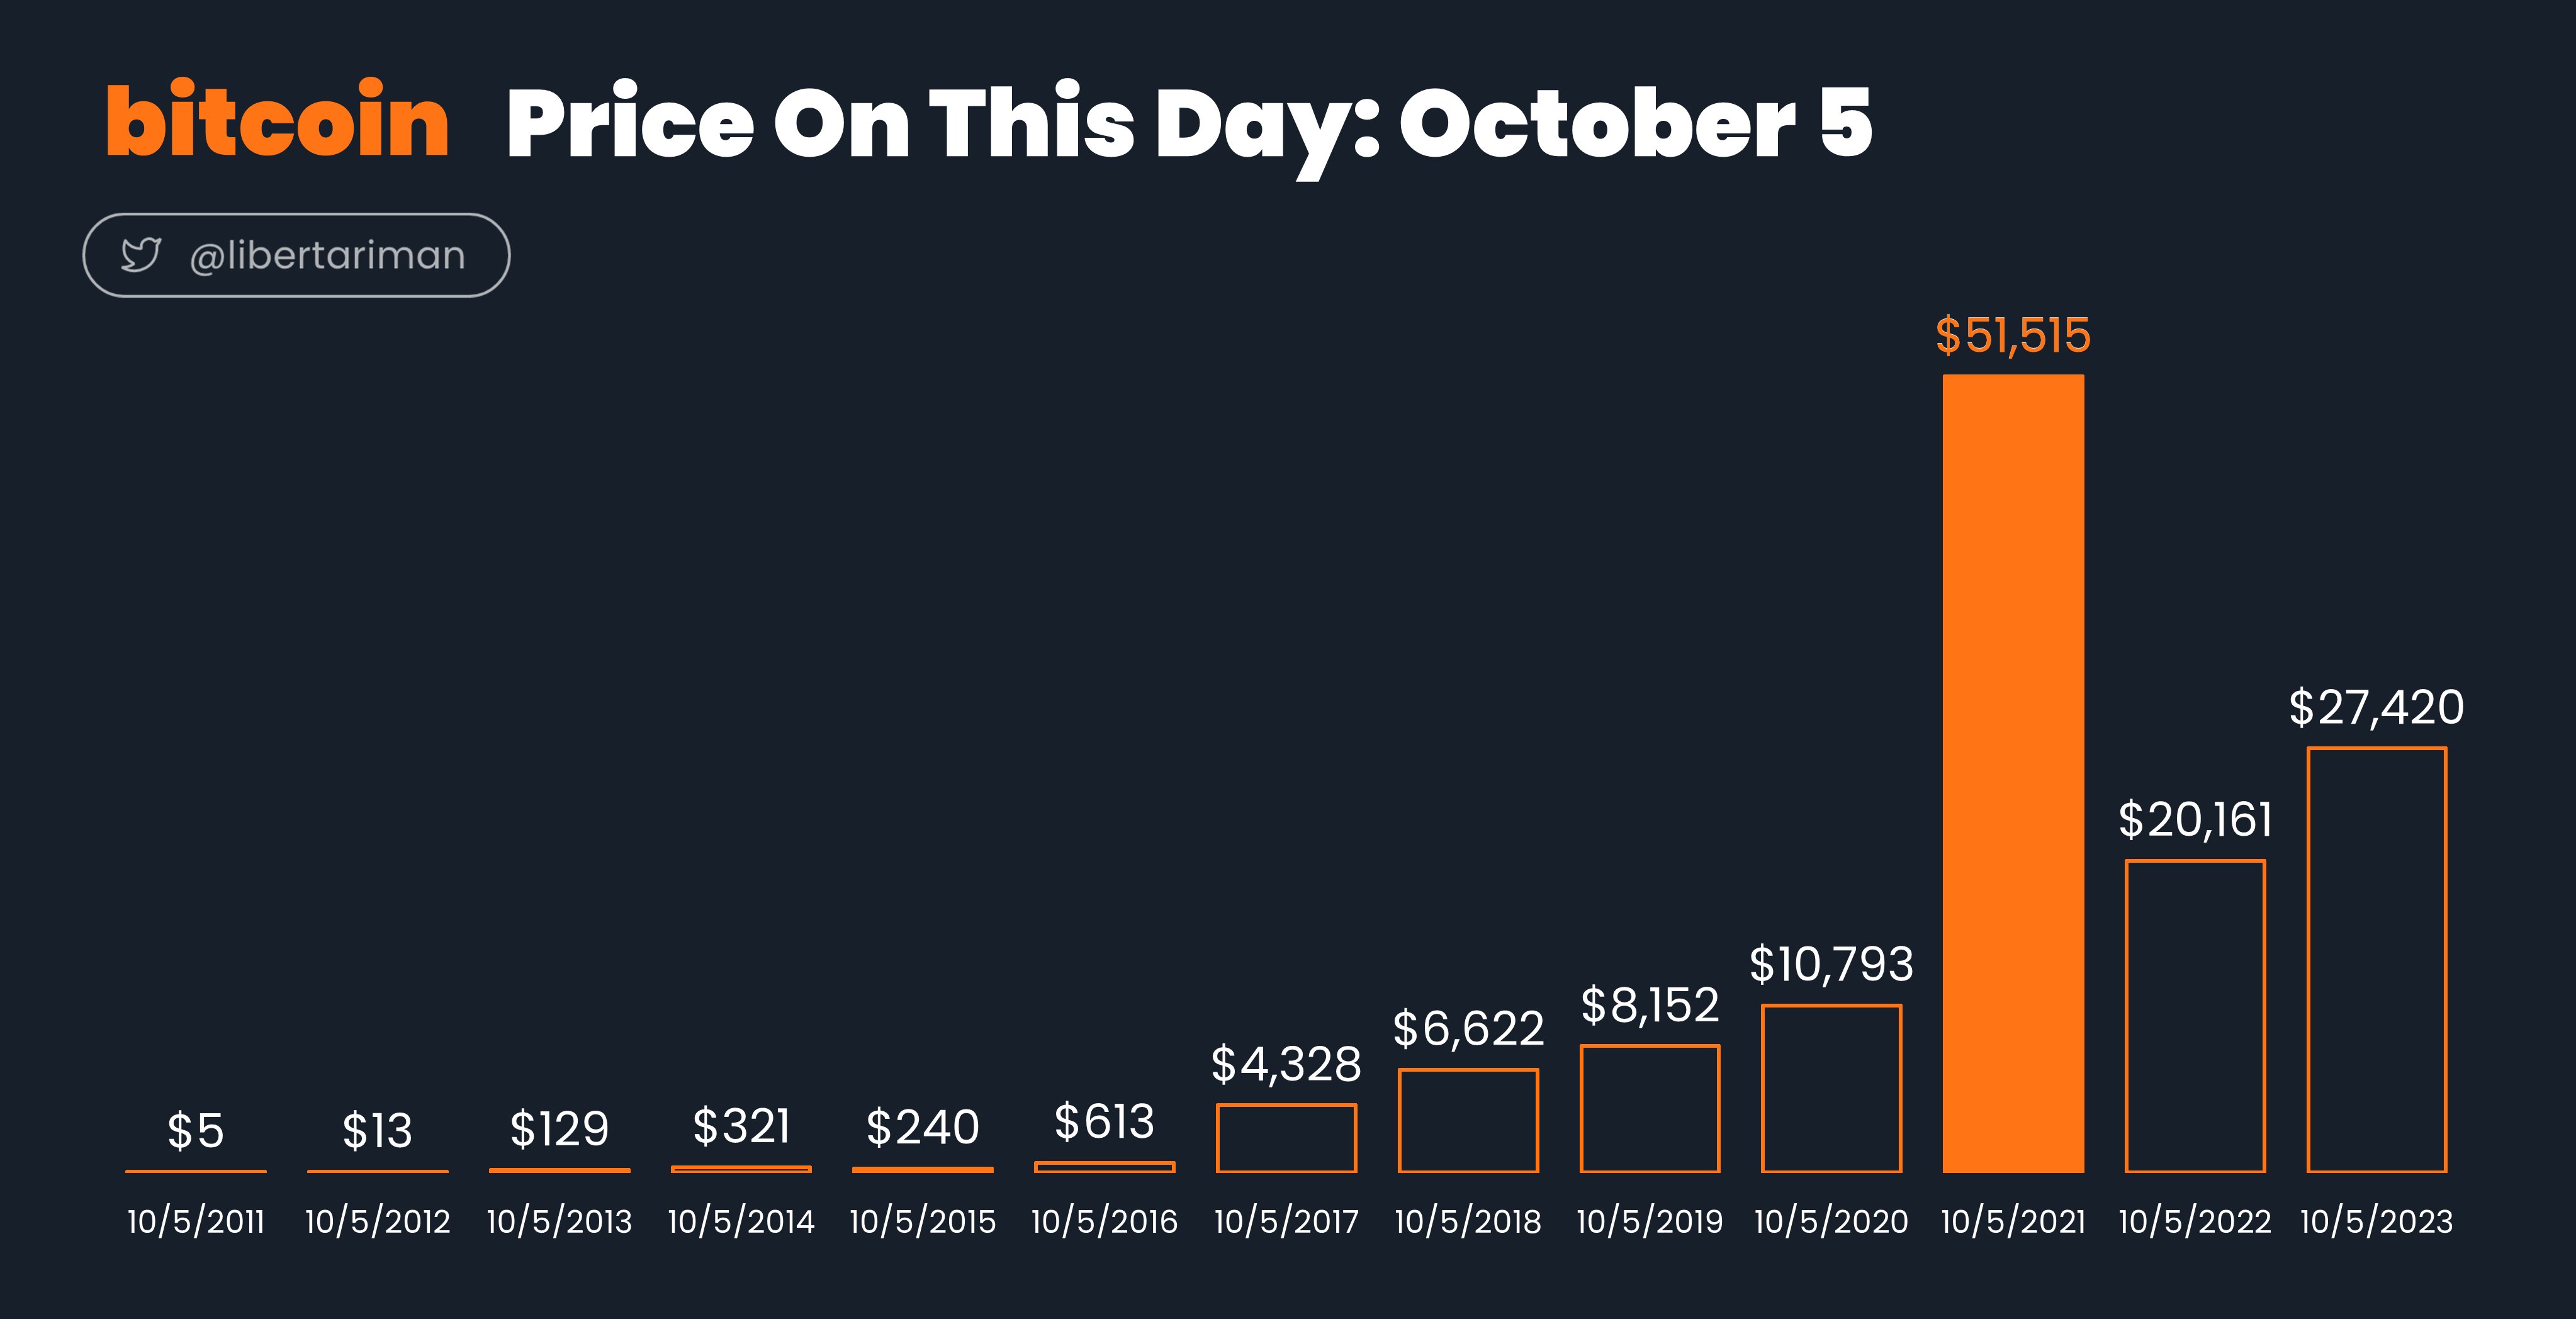Viewport: 2576px width, 1319px height.
Task: Open the @libertariman handle badge
Action: 296,255
